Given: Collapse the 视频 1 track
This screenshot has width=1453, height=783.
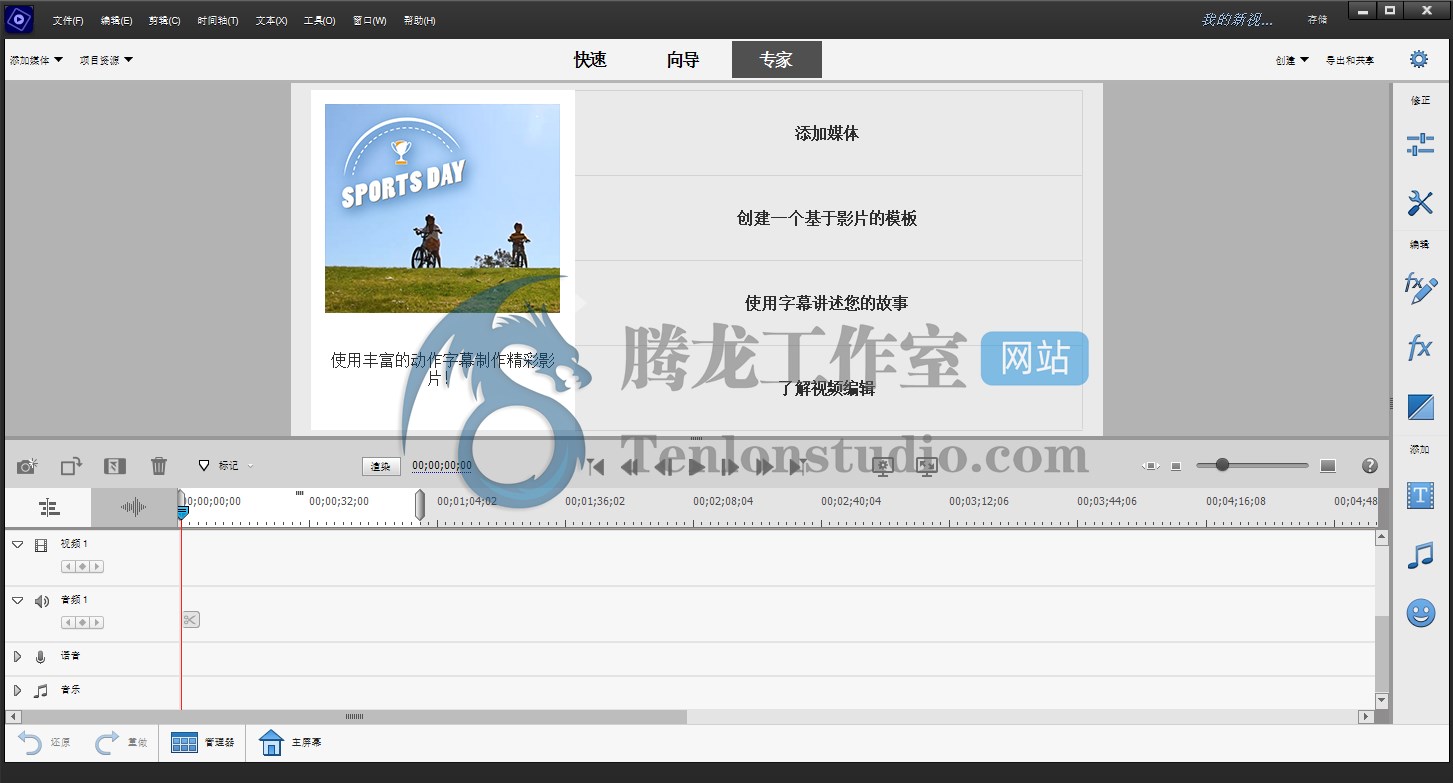Looking at the screenshot, I should point(17,545).
